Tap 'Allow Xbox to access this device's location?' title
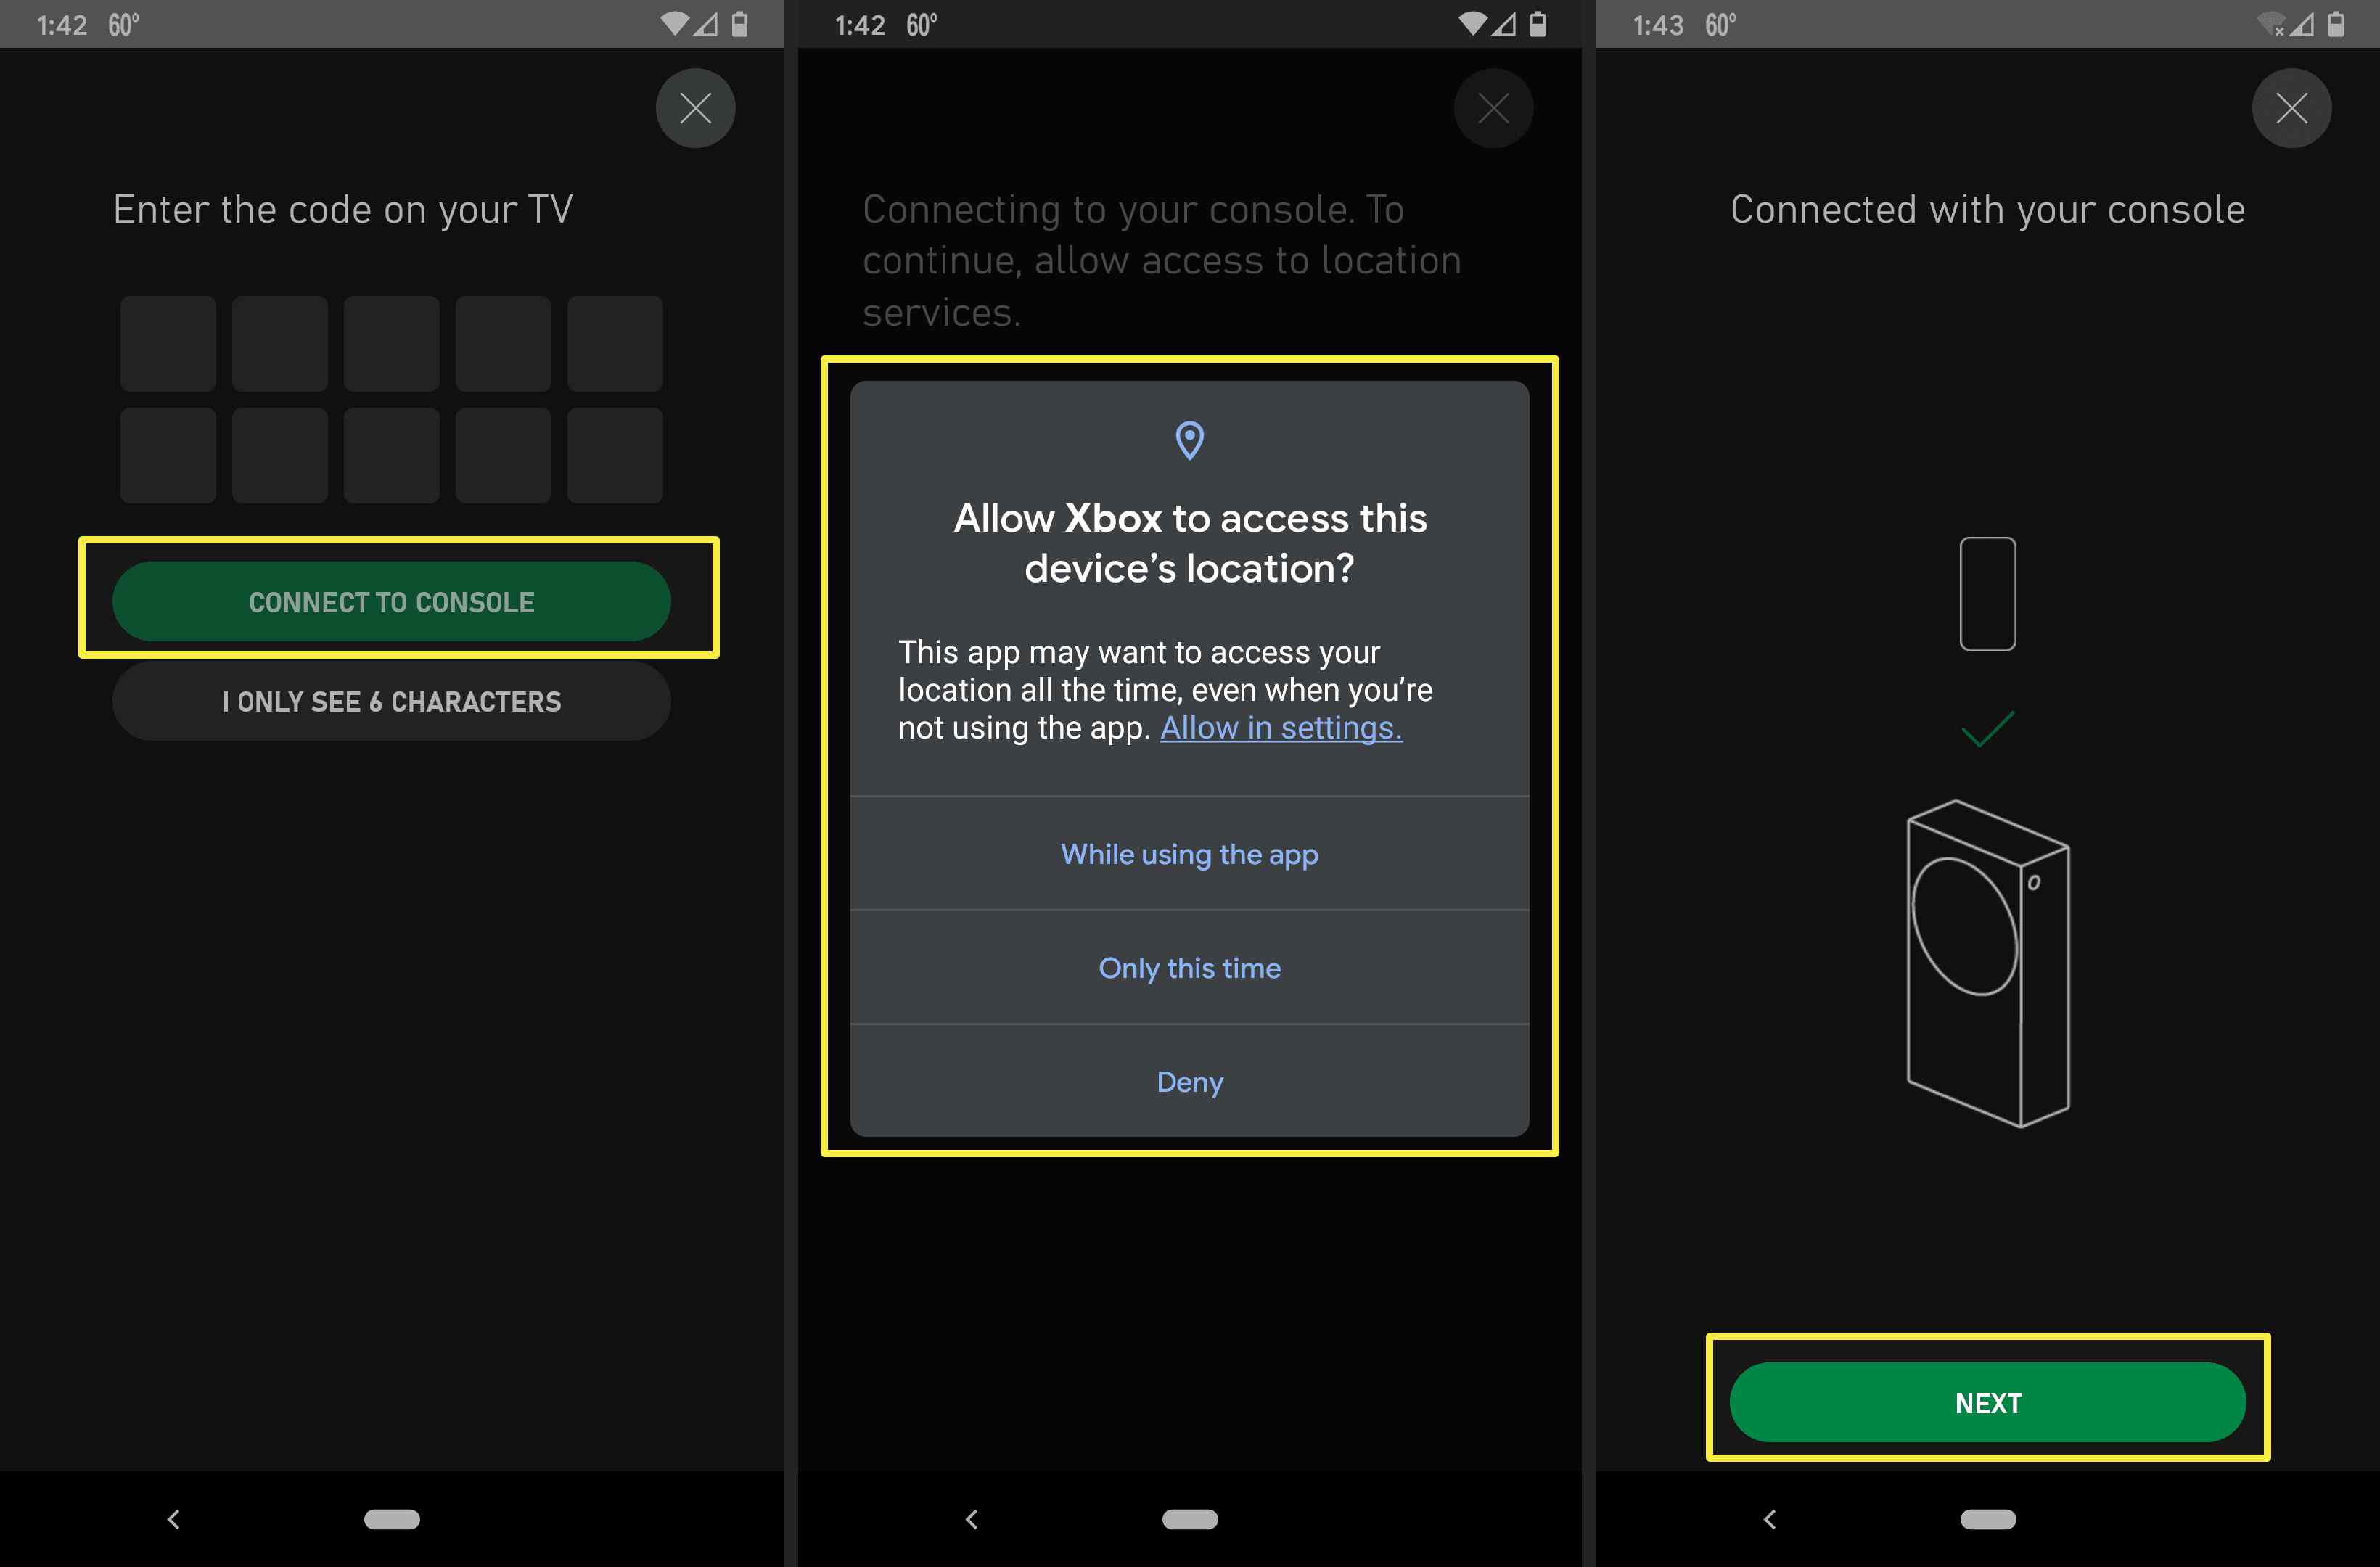 [1189, 543]
